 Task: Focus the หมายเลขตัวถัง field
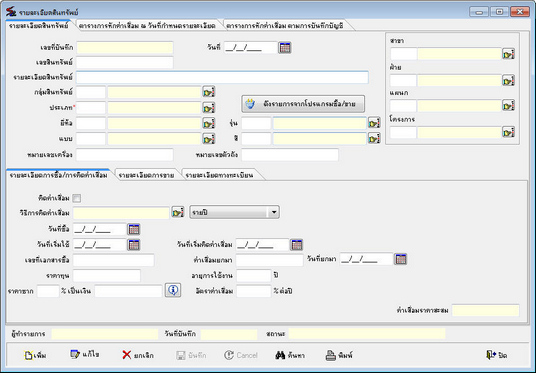[x=290, y=155]
